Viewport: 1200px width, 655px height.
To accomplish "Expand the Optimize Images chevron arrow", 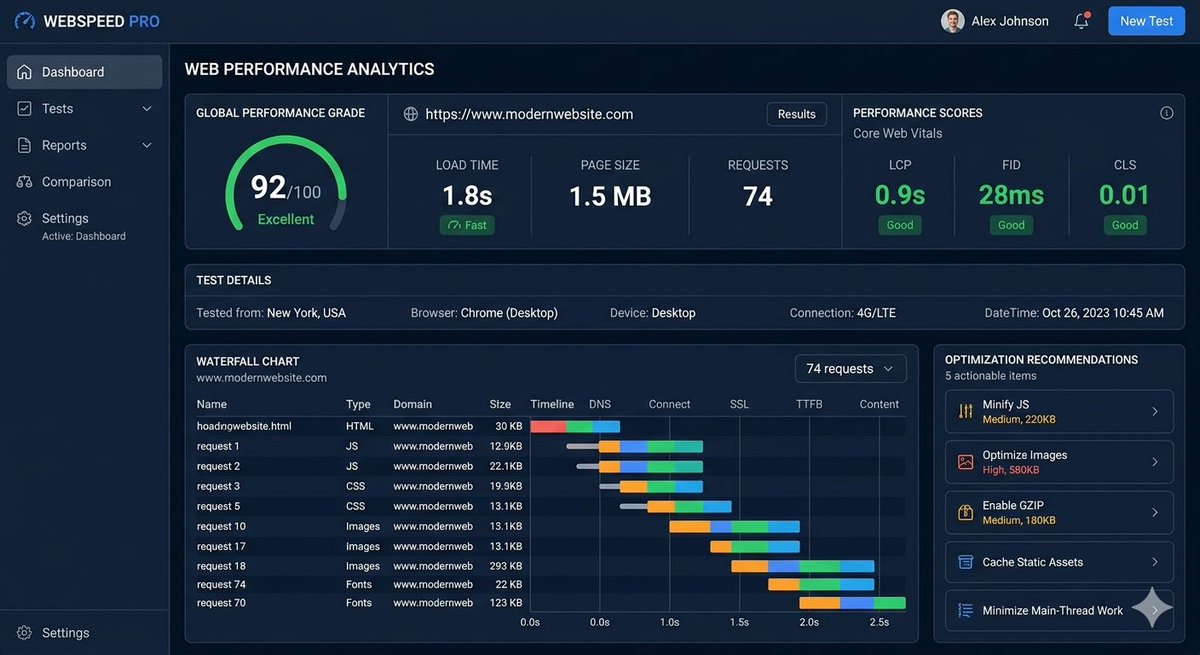I will point(1155,462).
